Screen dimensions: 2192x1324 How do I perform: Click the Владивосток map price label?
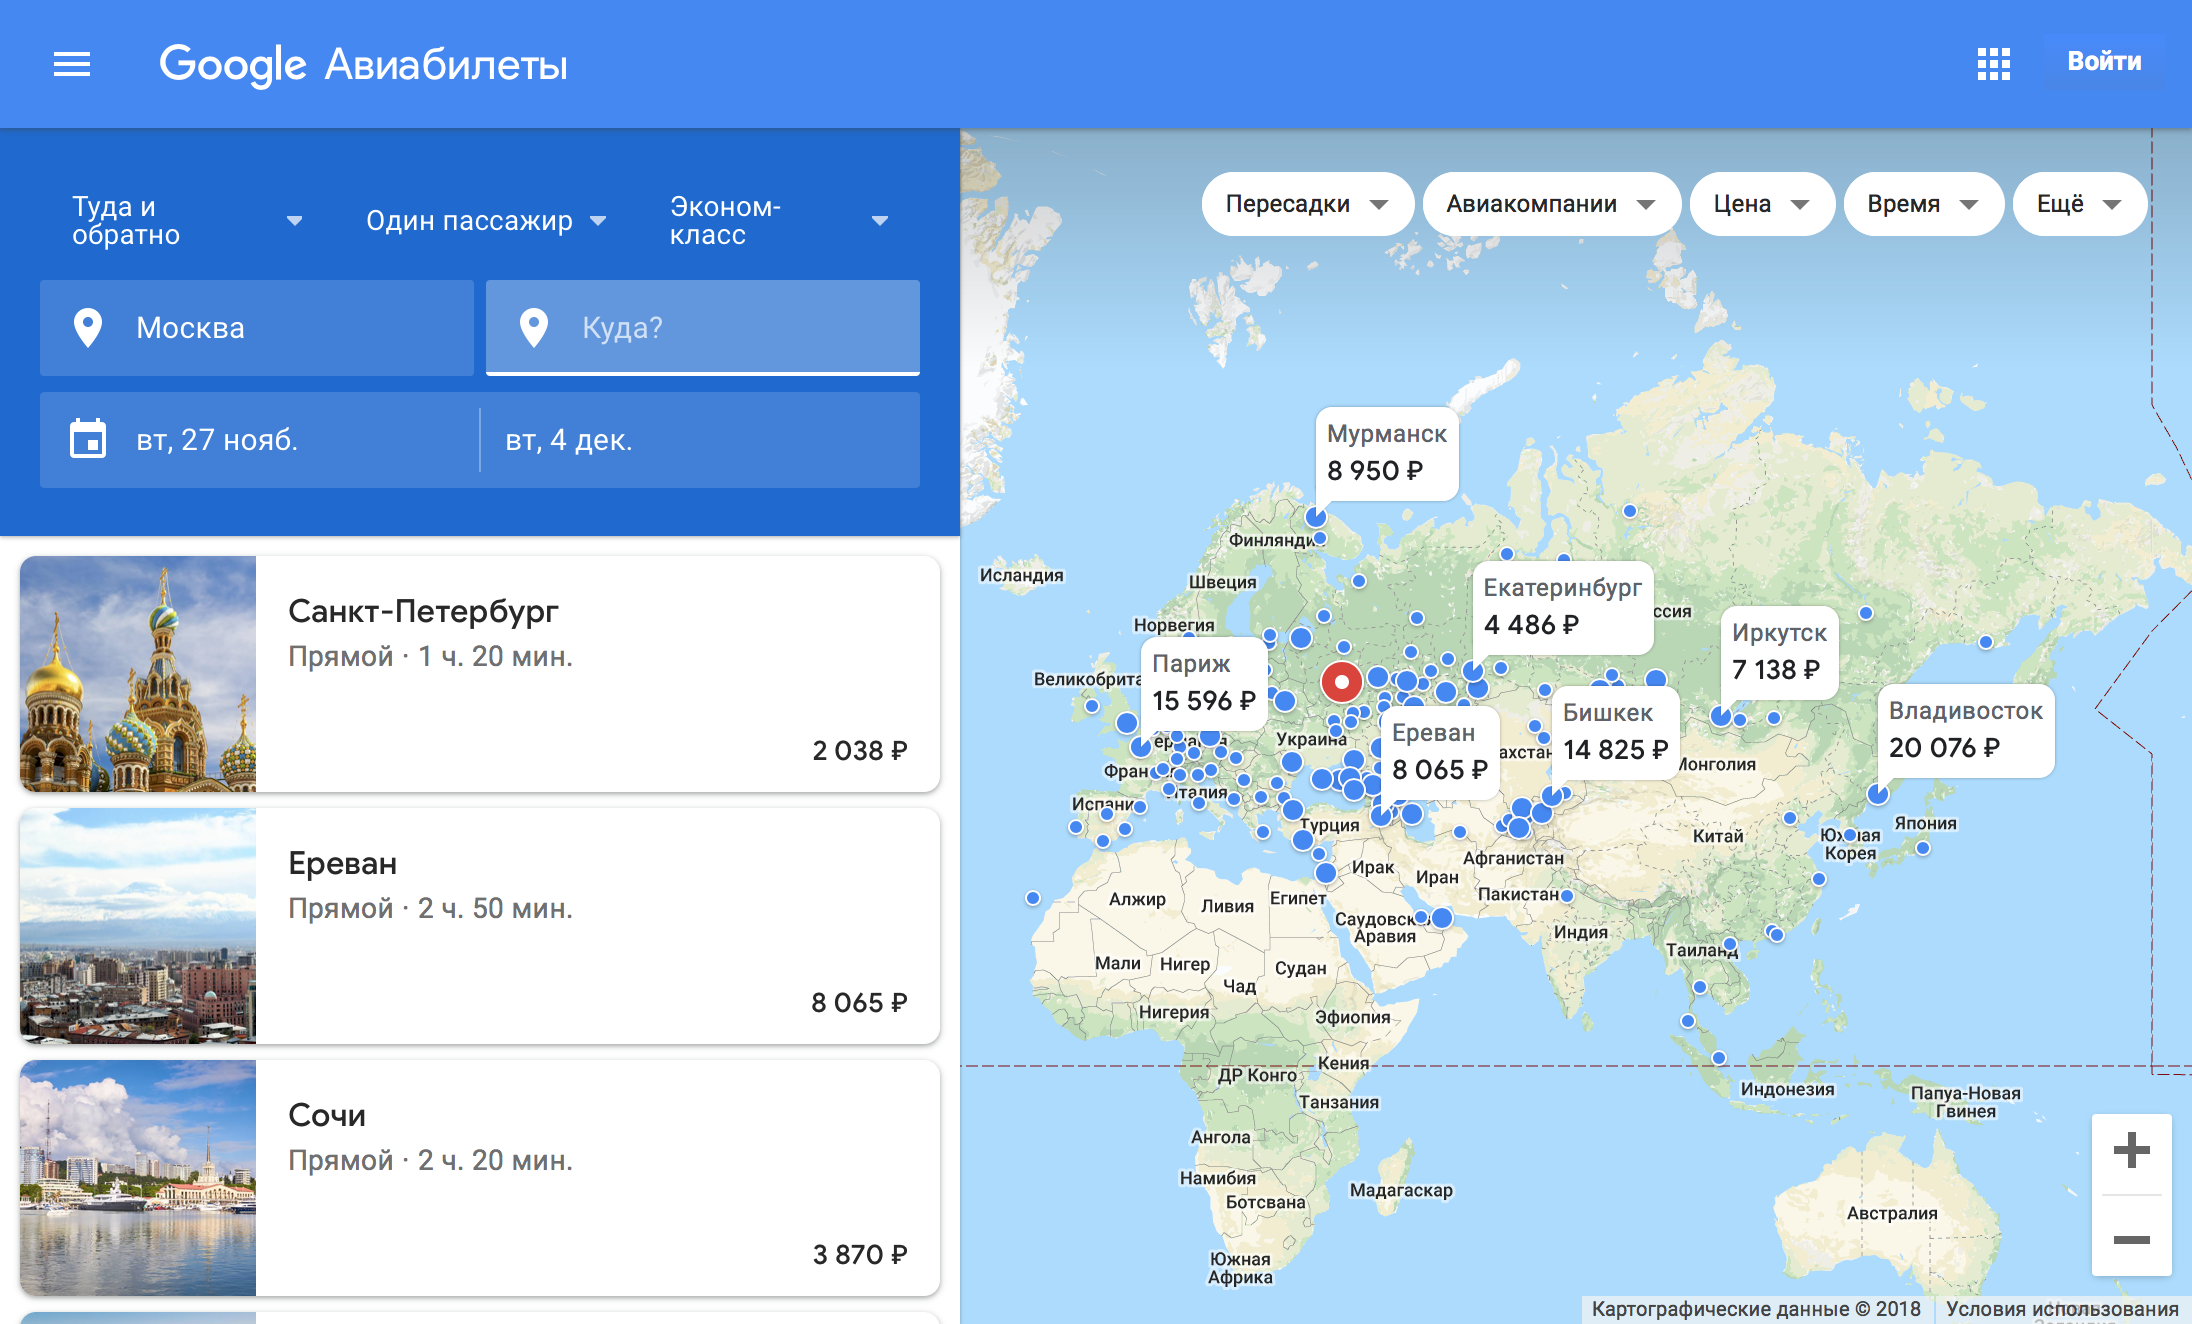[x=1965, y=730]
